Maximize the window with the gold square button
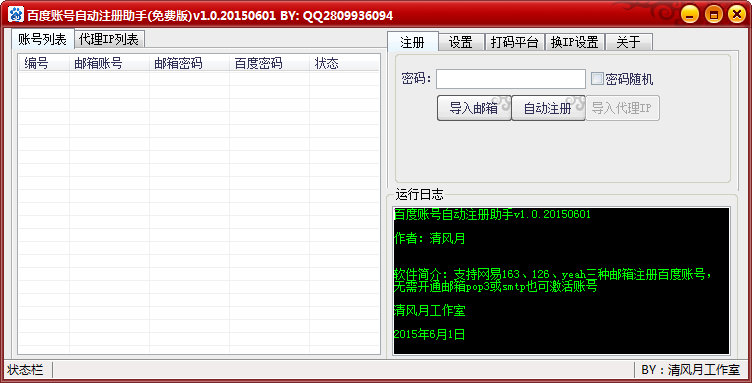Screen dimensions: 752x383 click(x=714, y=14)
